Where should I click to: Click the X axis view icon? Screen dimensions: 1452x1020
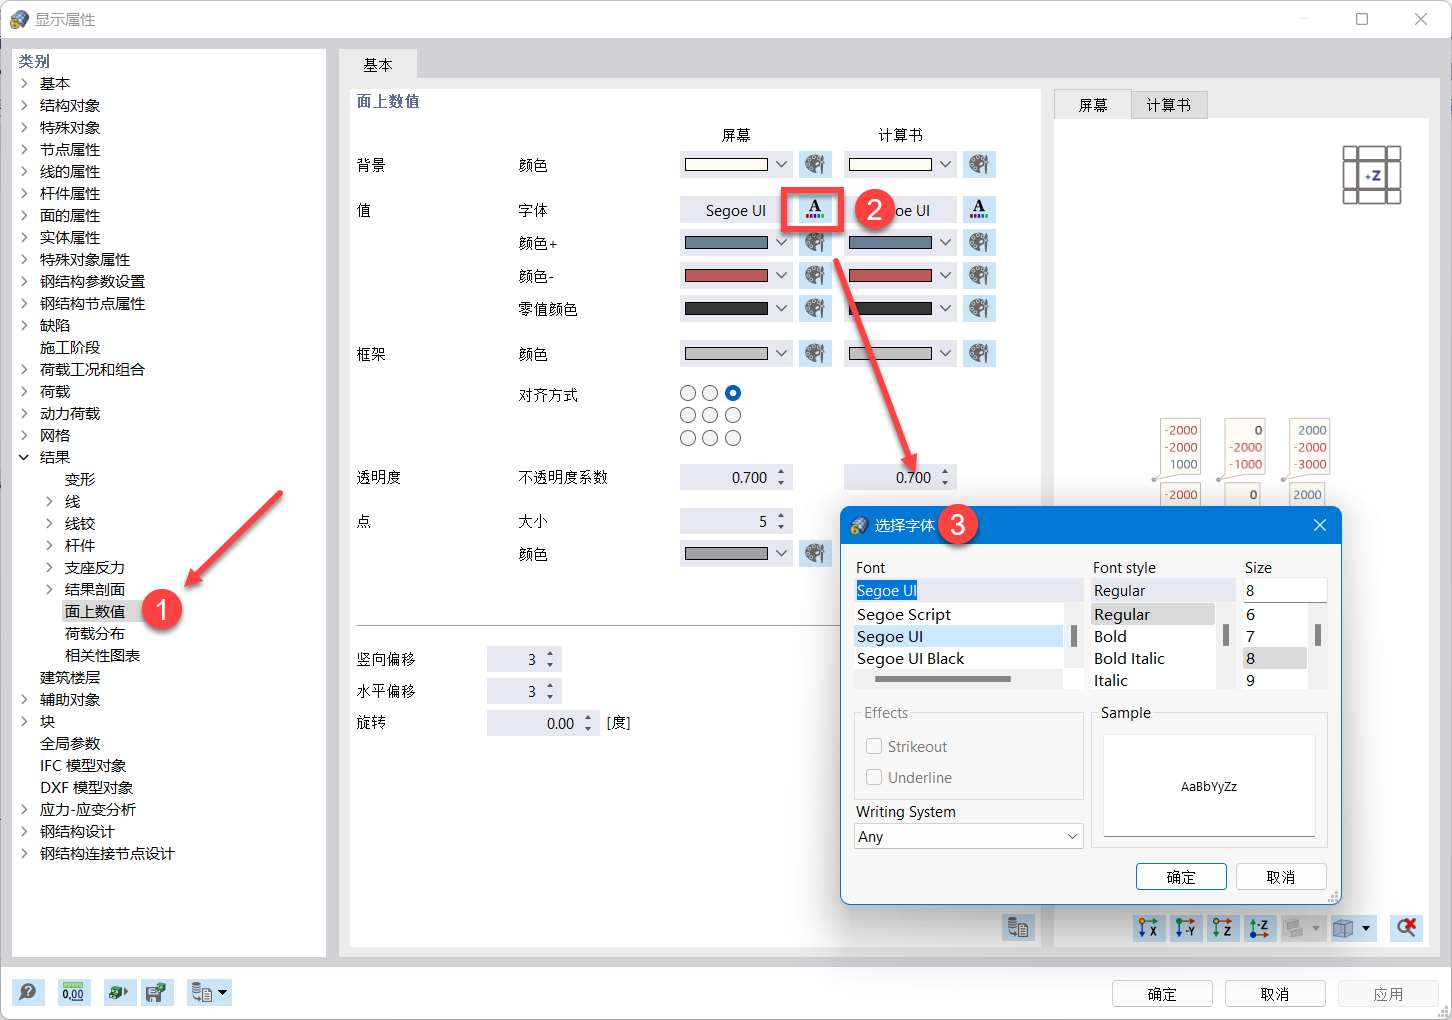[x=1148, y=928]
